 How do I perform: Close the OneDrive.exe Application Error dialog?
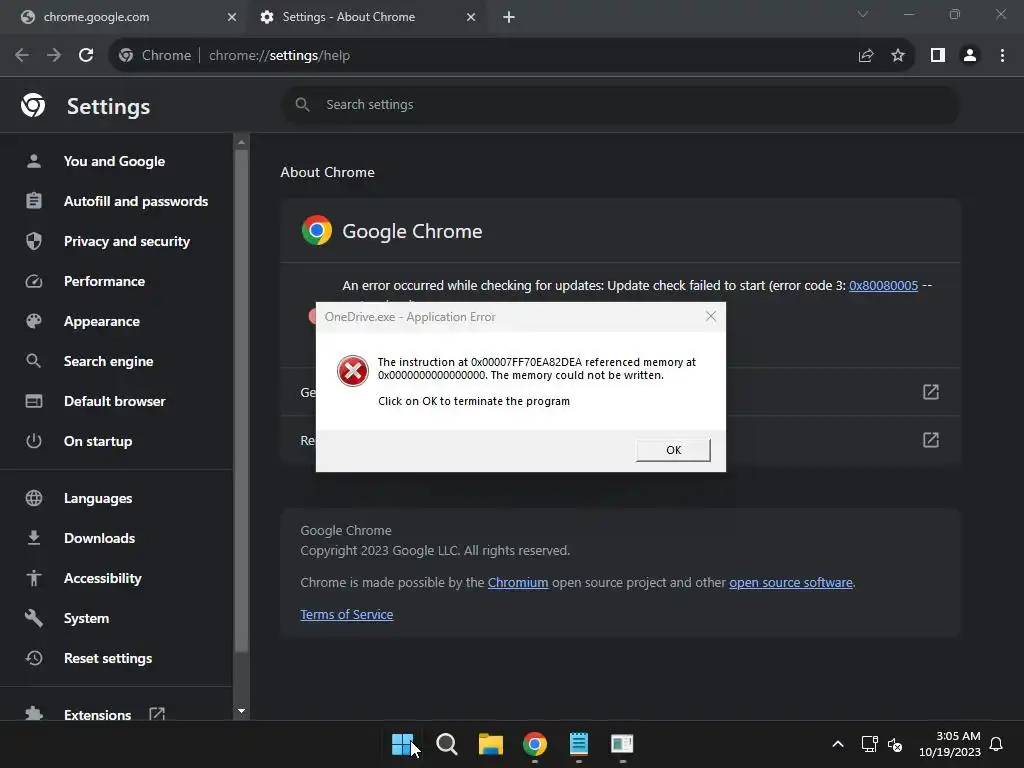coord(711,317)
